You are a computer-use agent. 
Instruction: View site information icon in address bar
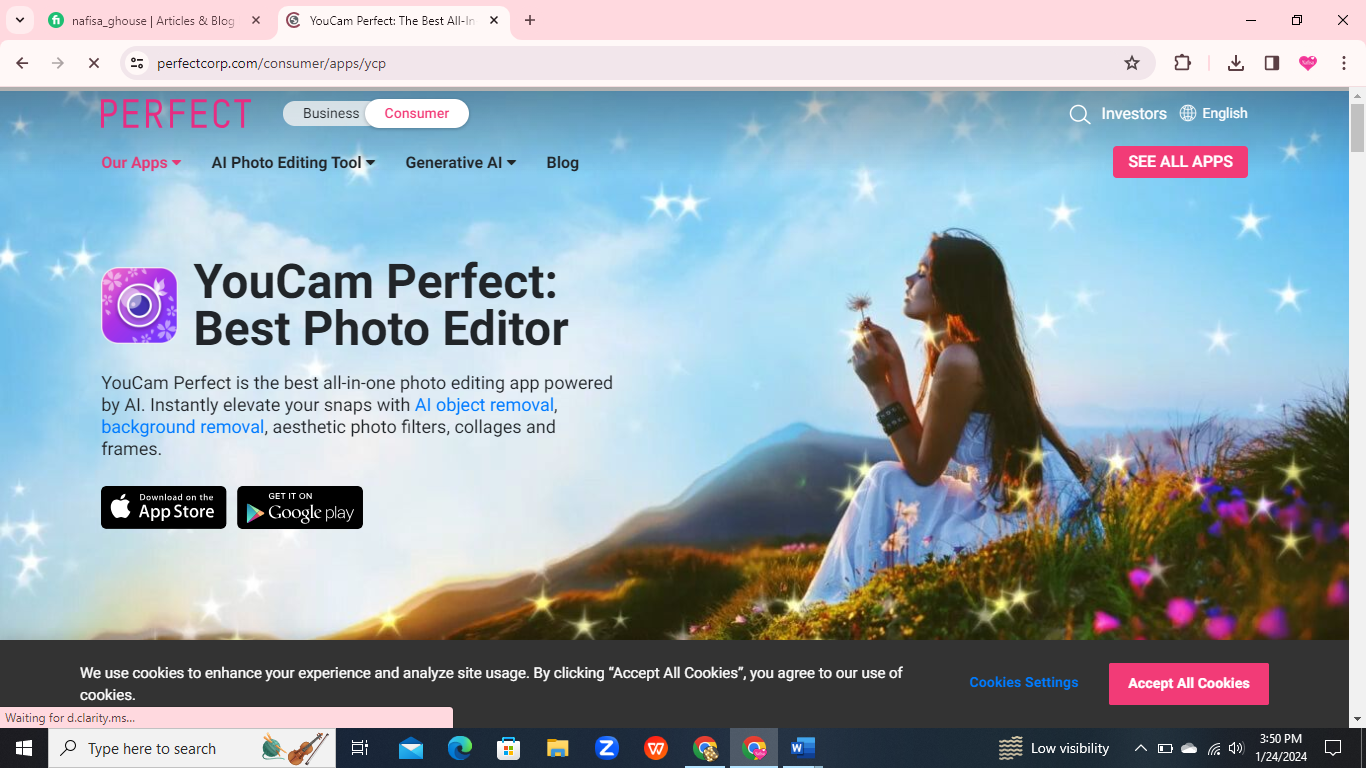pos(137,63)
